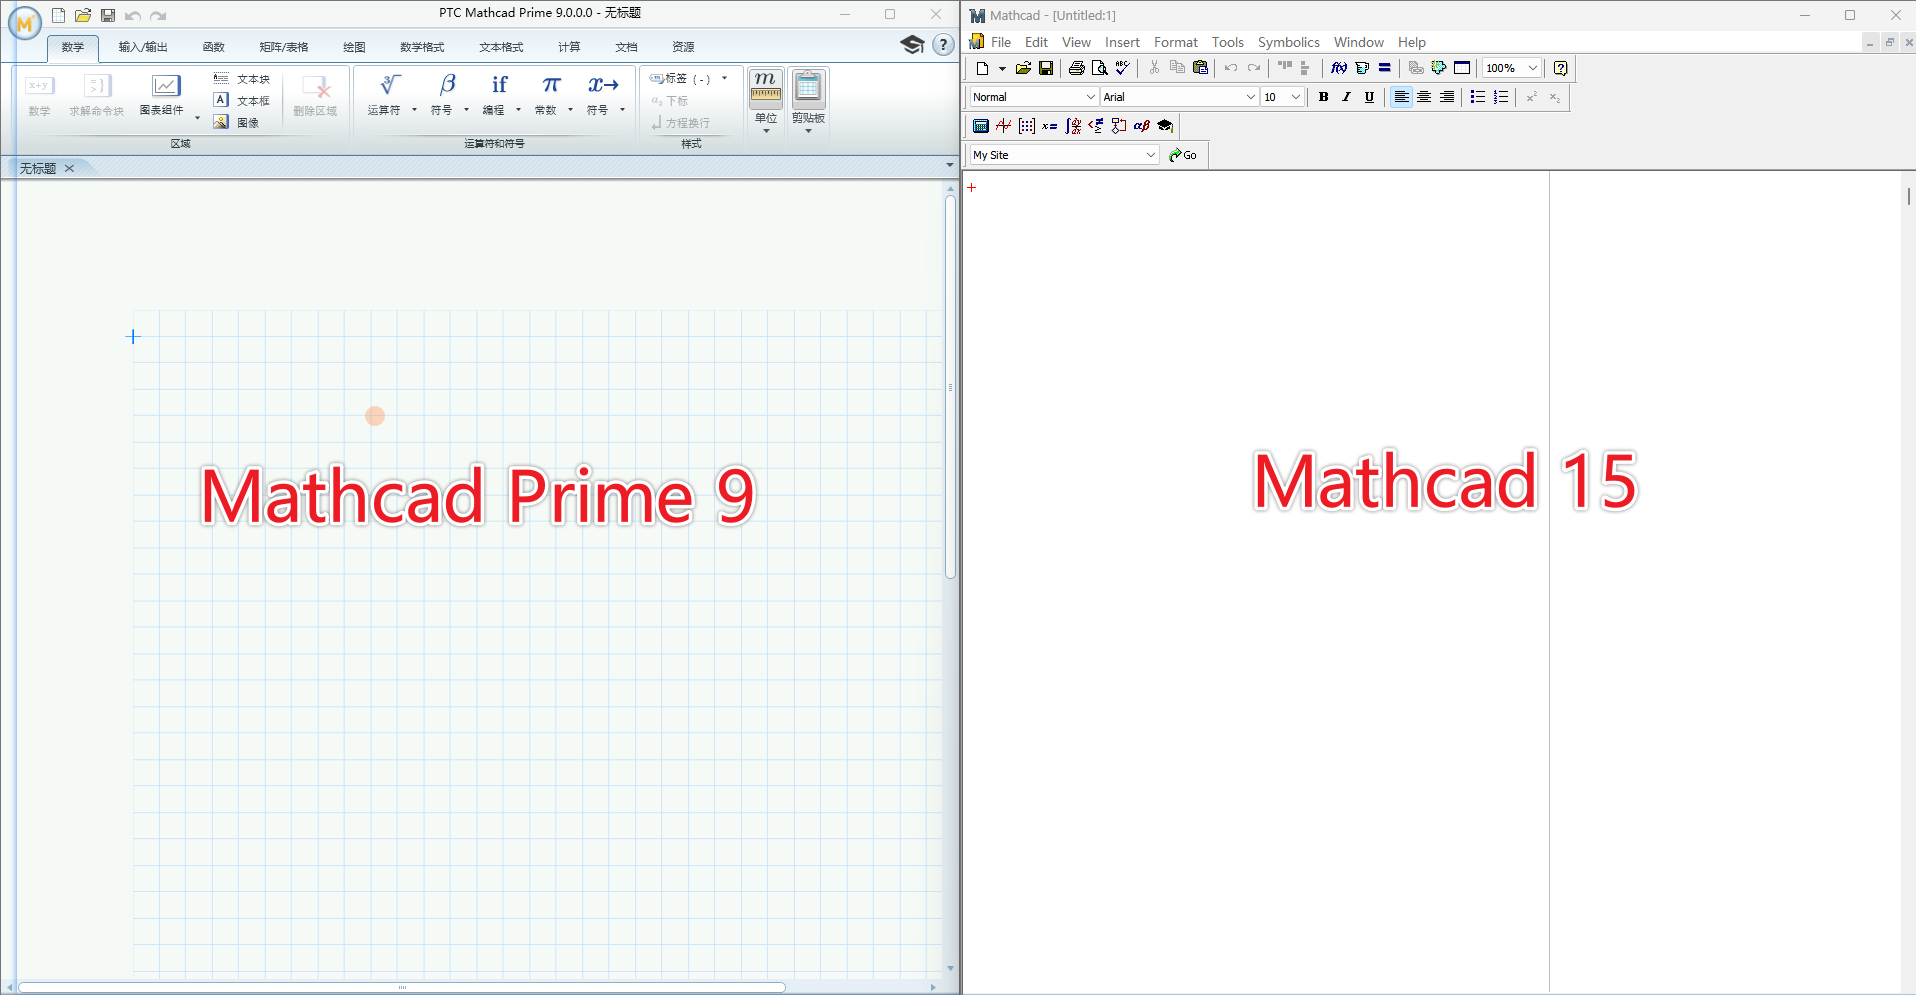
Task: Open the Boolean toolbar in Mathcad 15
Action: click(1096, 126)
